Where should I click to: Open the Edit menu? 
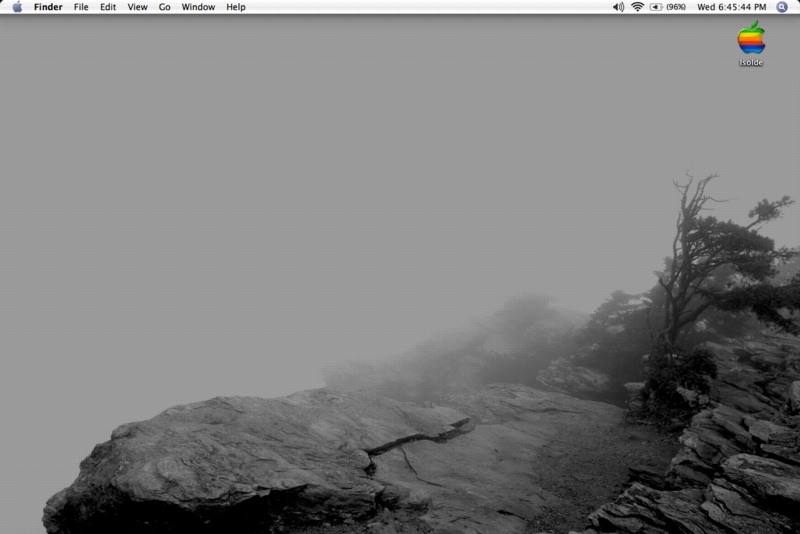coord(108,7)
